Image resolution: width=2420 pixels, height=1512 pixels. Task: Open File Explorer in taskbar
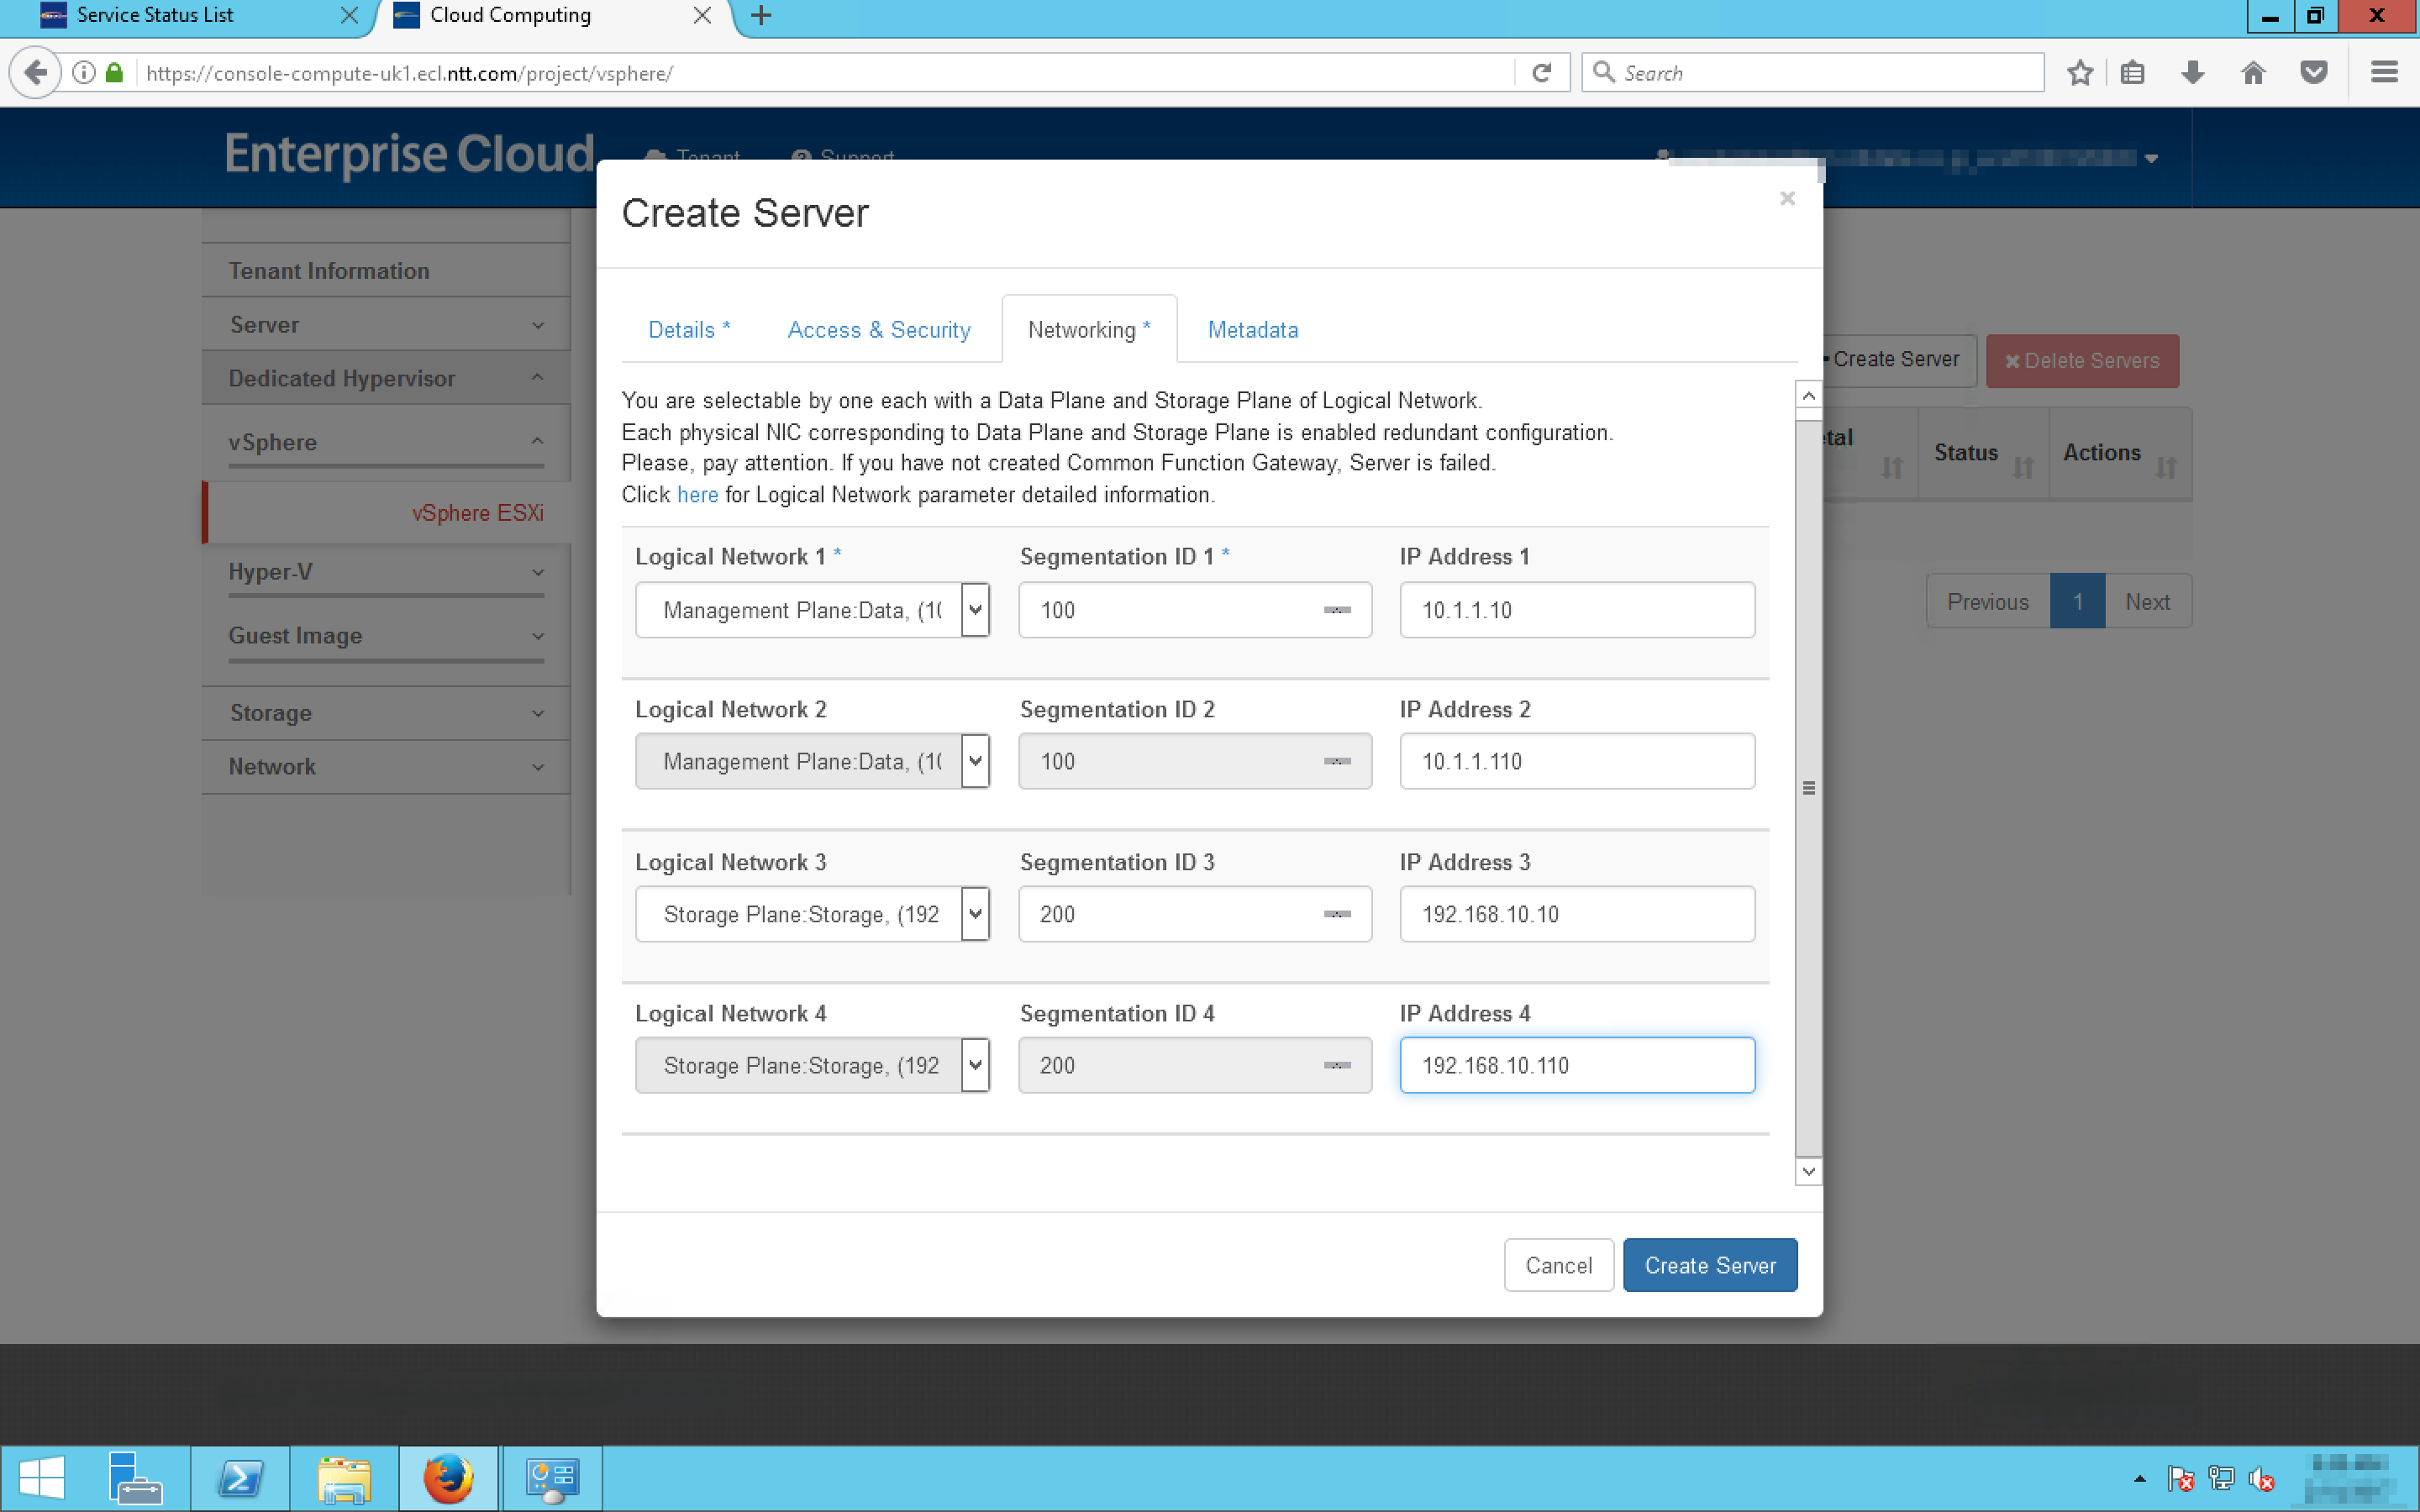344,1478
